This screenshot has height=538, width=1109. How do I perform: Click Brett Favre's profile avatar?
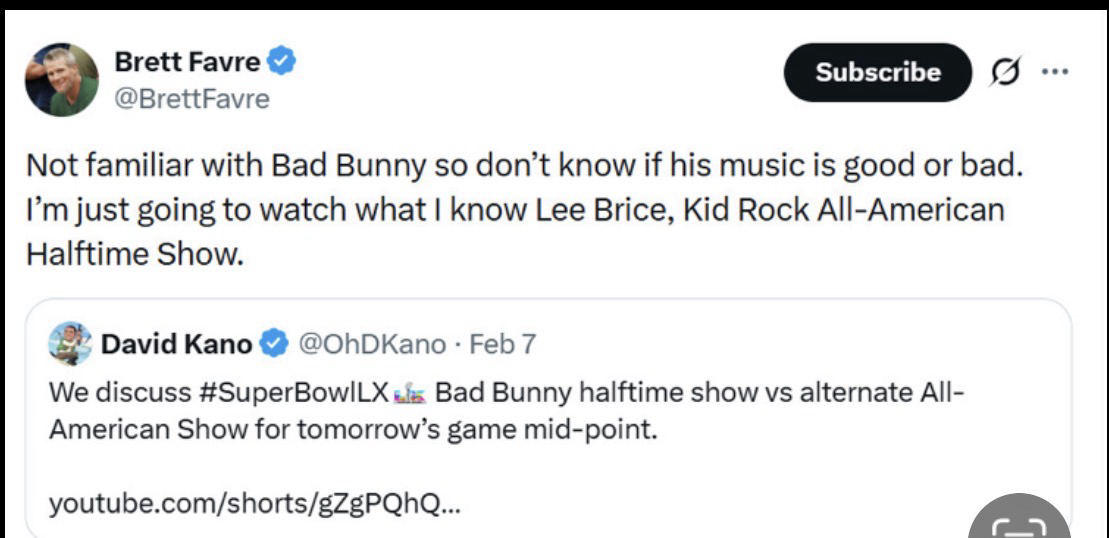[x=61, y=80]
